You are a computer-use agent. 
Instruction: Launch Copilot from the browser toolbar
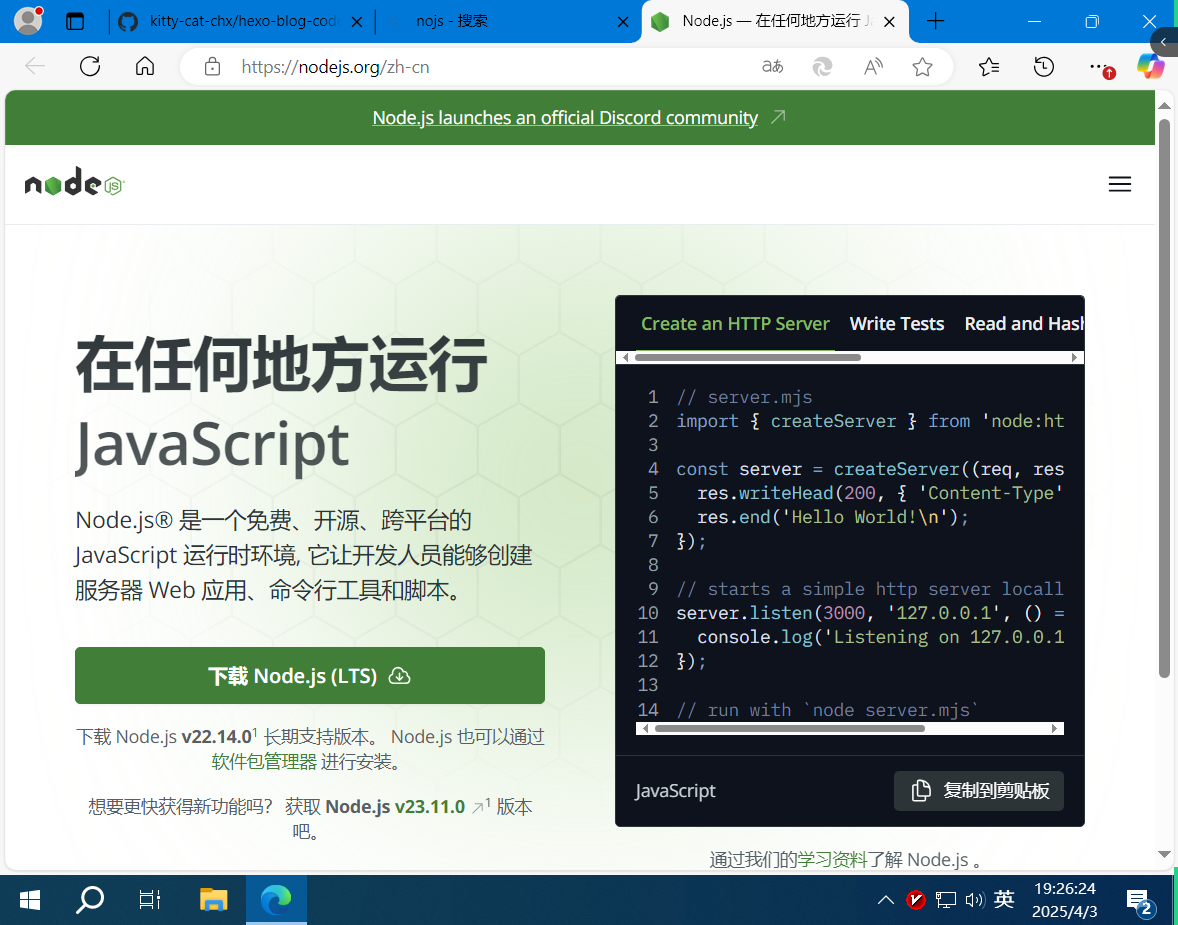(x=1150, y=66)
